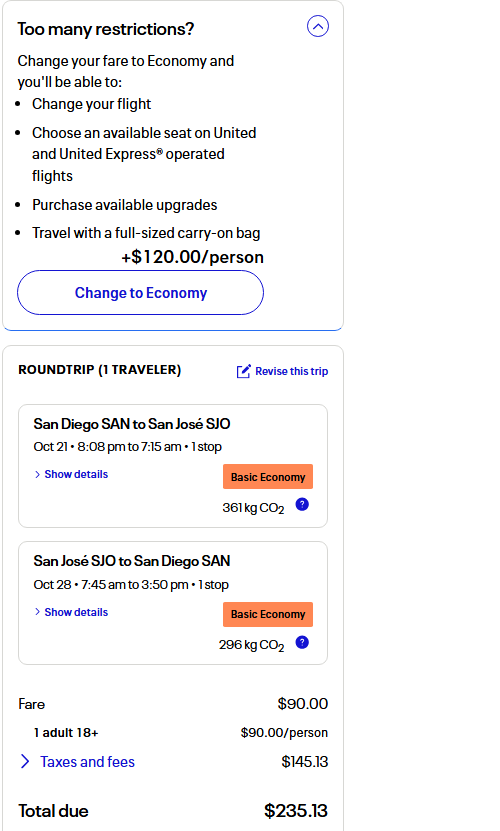Click the help icon next to 296 kg CO2

pos(302,642)
